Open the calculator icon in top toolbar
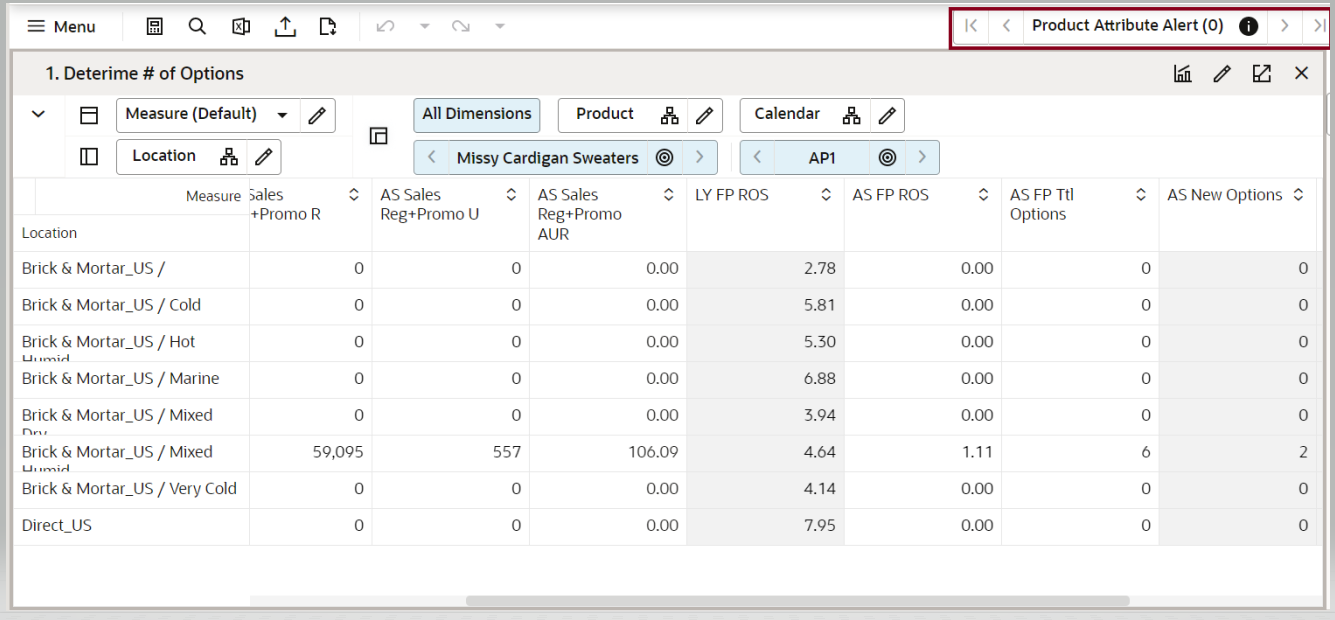1335x620 pixels. [x=155, y=27]
